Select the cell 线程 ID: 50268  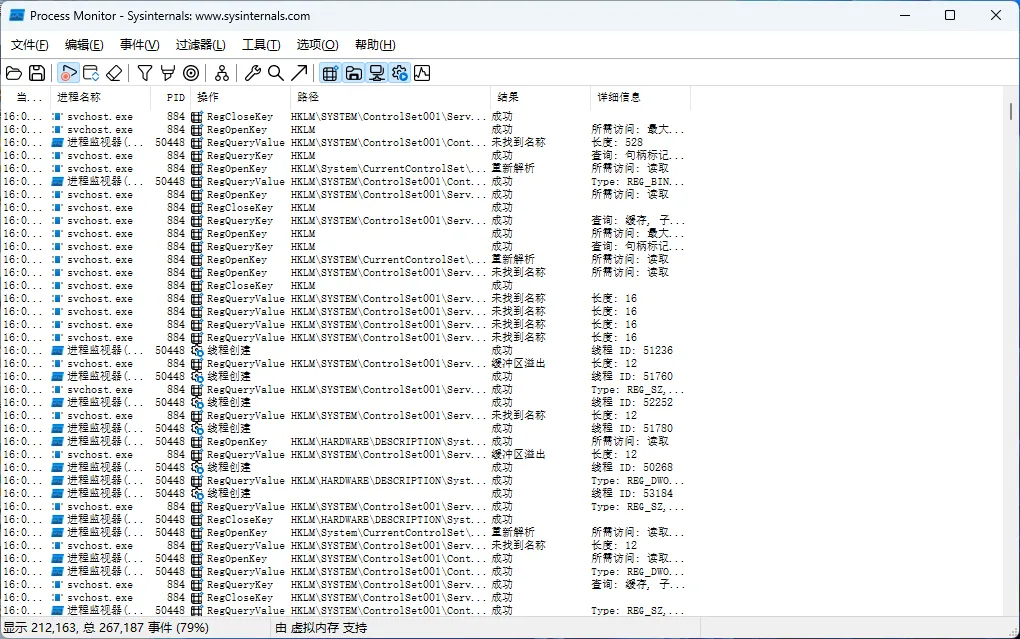click(x=632, y=468)
